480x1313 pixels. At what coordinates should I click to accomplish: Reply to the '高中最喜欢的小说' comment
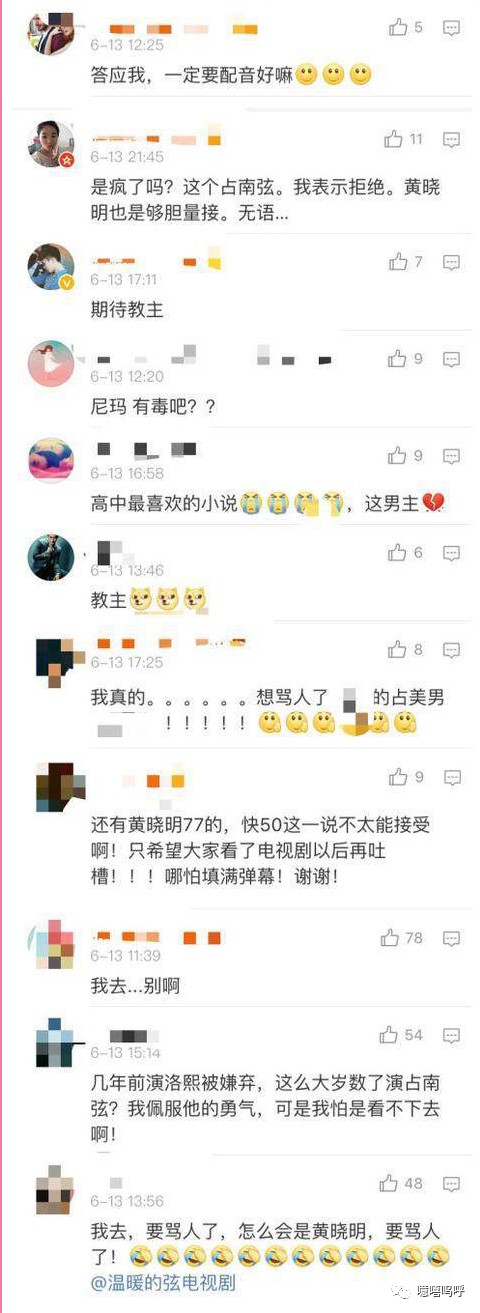pos(451,456)
